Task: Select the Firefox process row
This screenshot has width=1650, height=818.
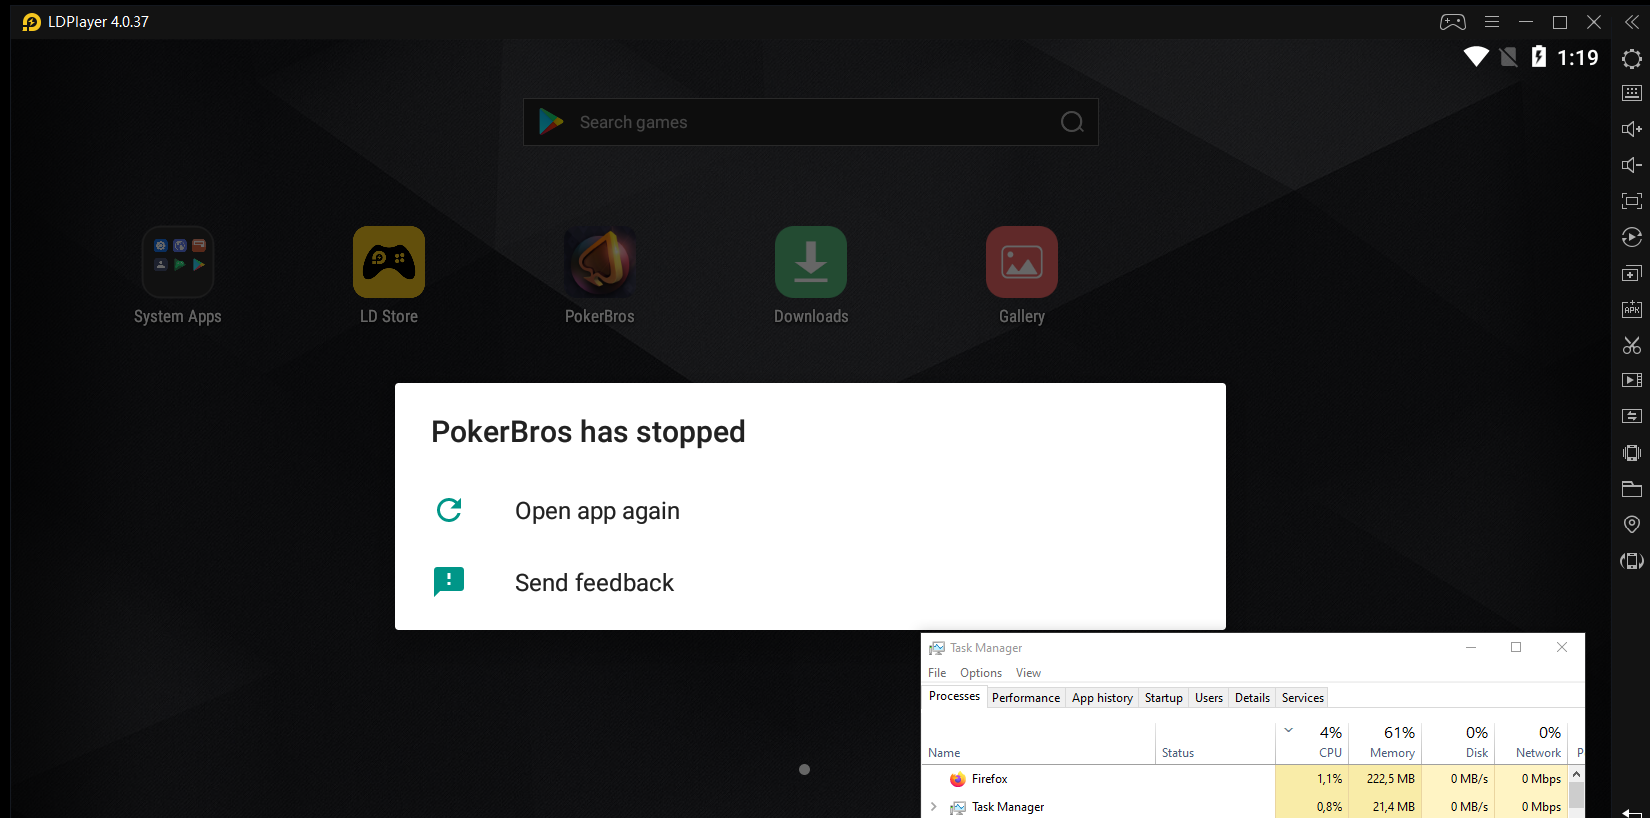Action: click(x=1244, y=779)
